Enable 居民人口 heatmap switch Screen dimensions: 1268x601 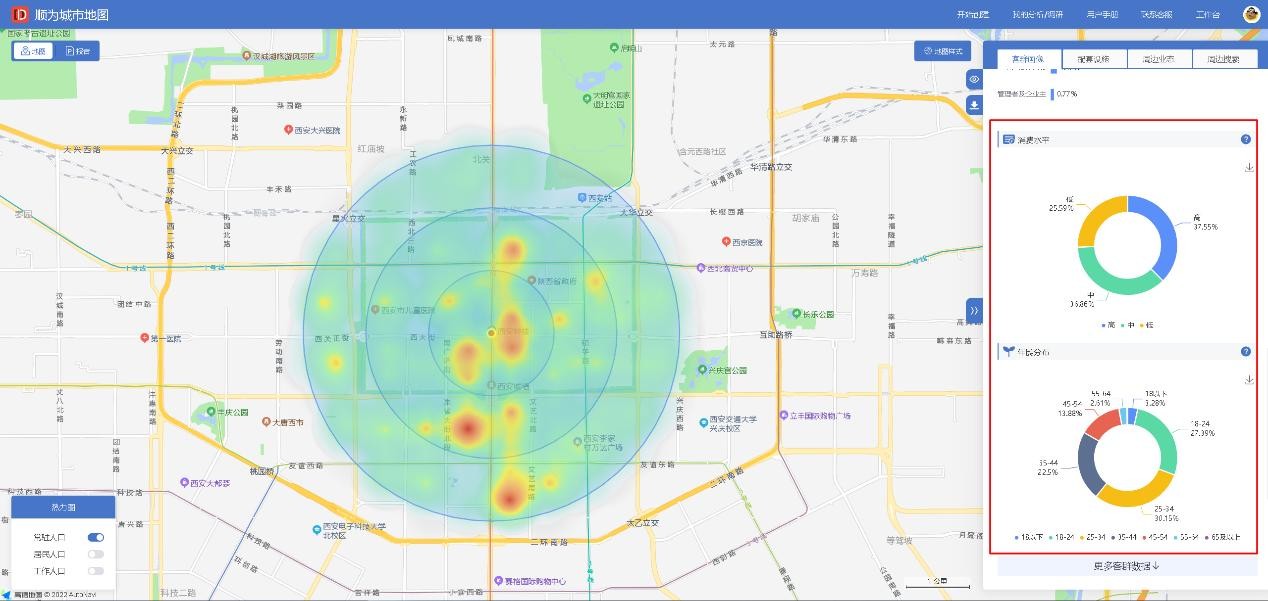(96, 554)
